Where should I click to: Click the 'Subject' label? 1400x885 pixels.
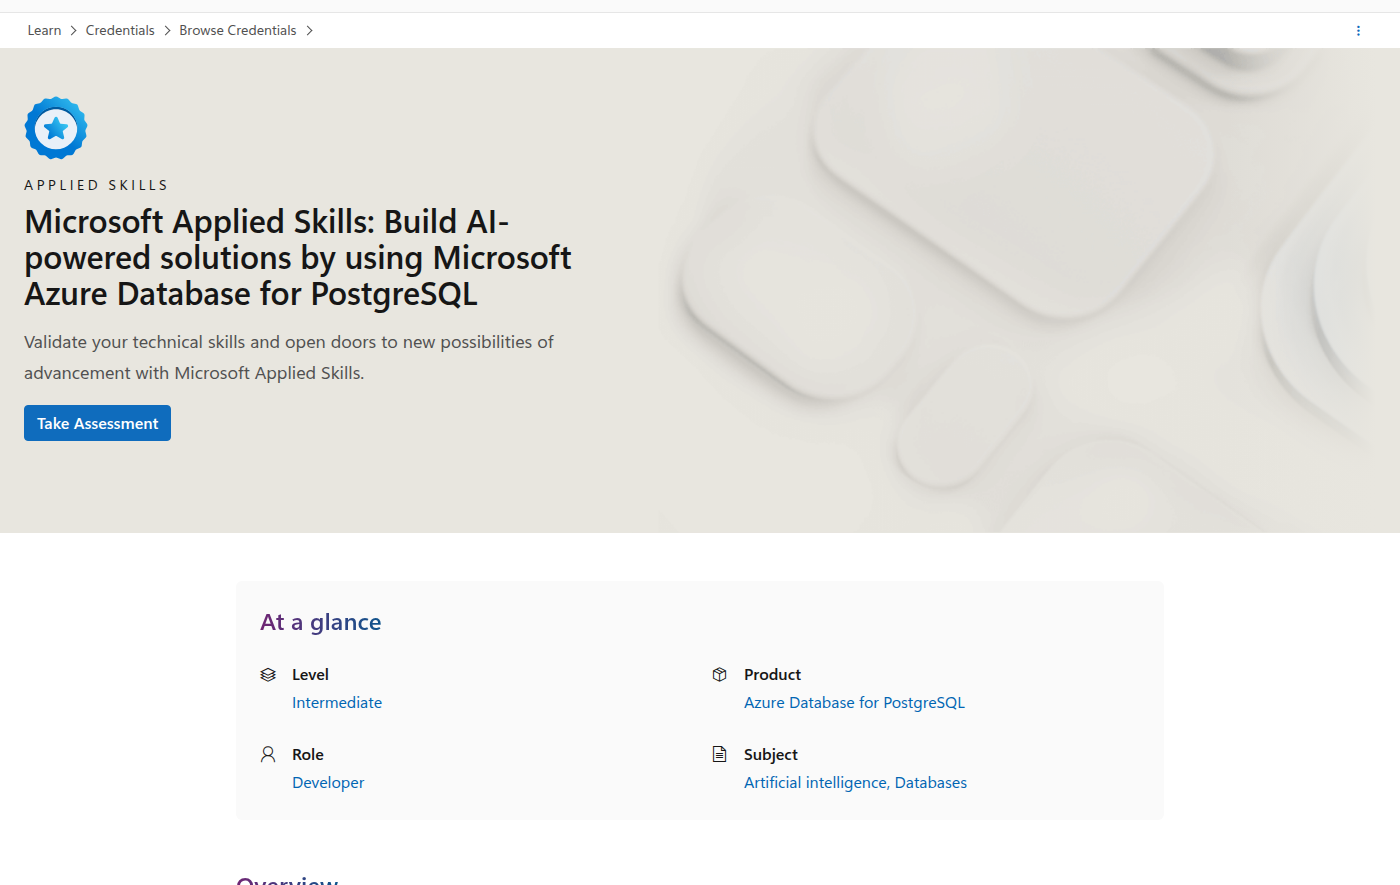pos(771,755)
